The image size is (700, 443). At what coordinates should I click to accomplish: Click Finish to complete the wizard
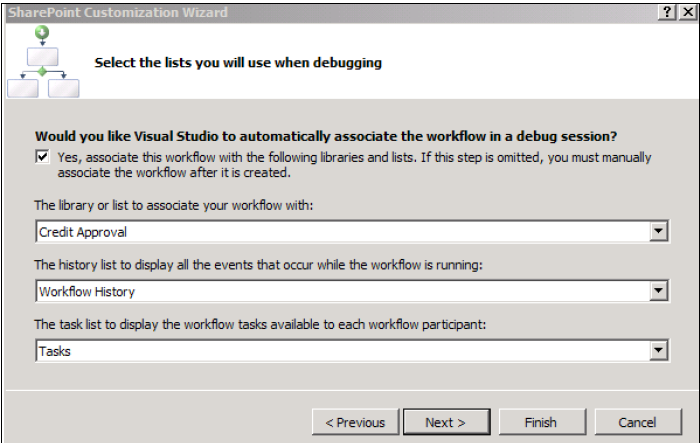tap(541, 422)
